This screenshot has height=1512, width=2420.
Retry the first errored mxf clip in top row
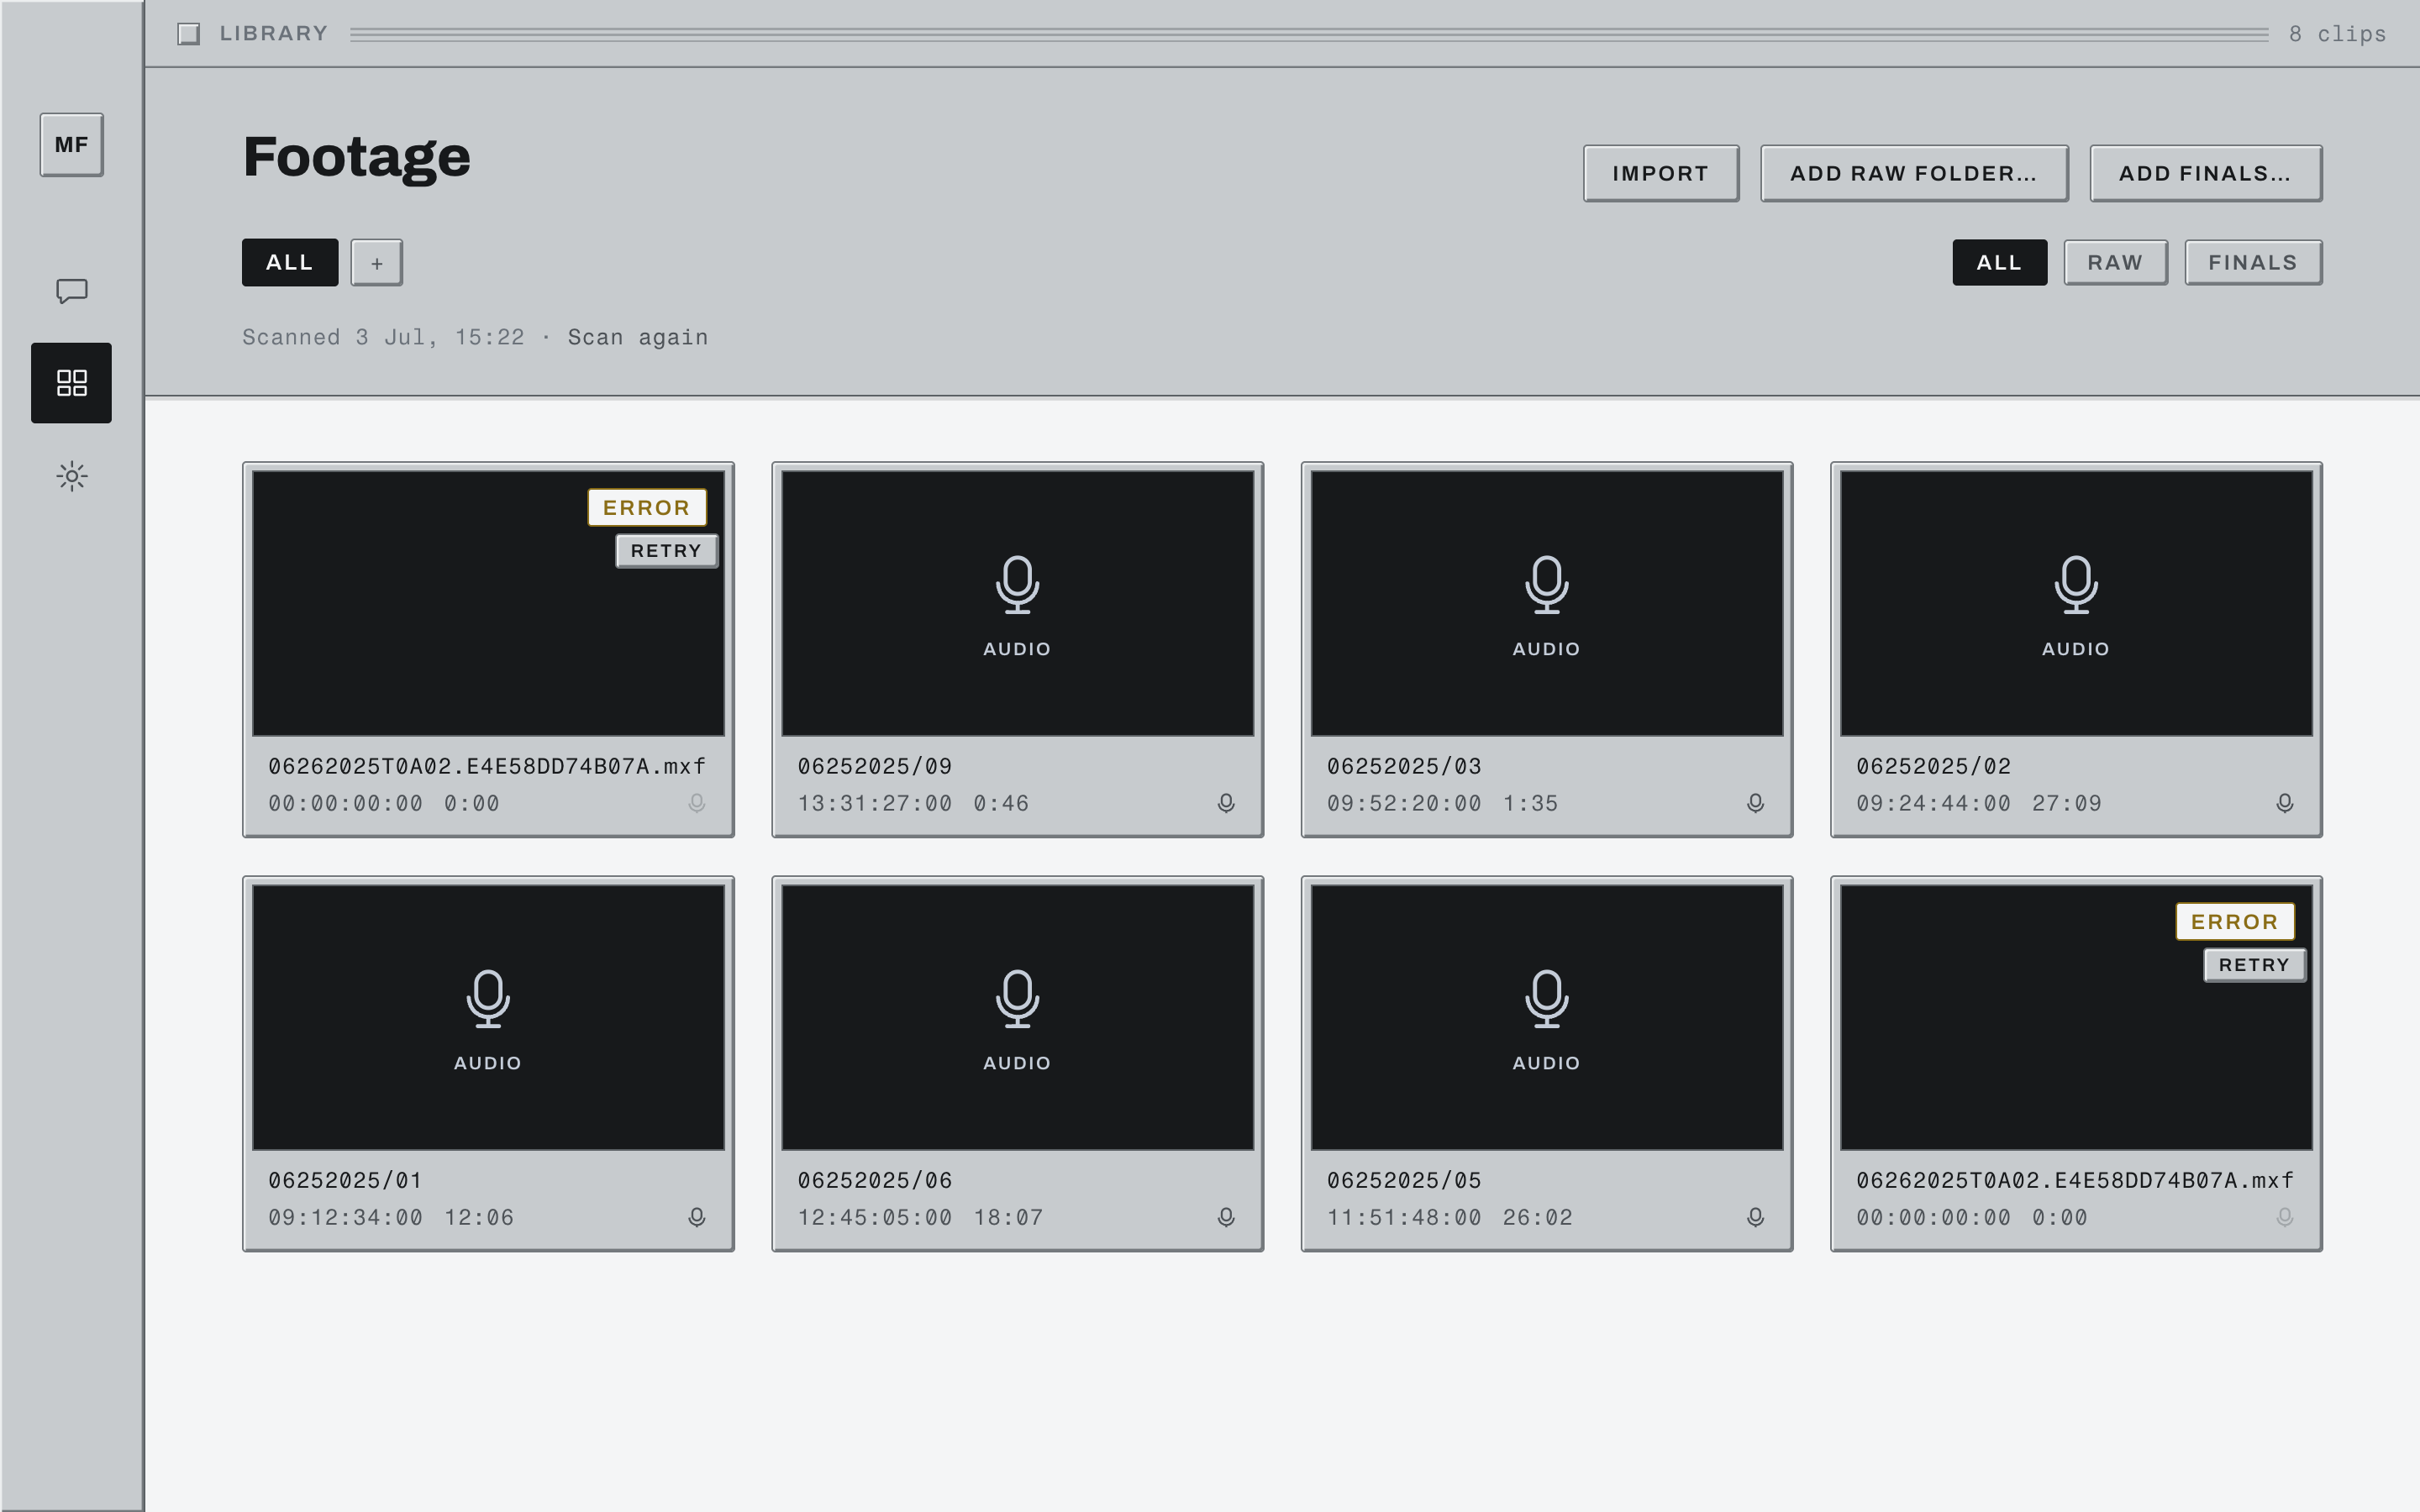666,551
